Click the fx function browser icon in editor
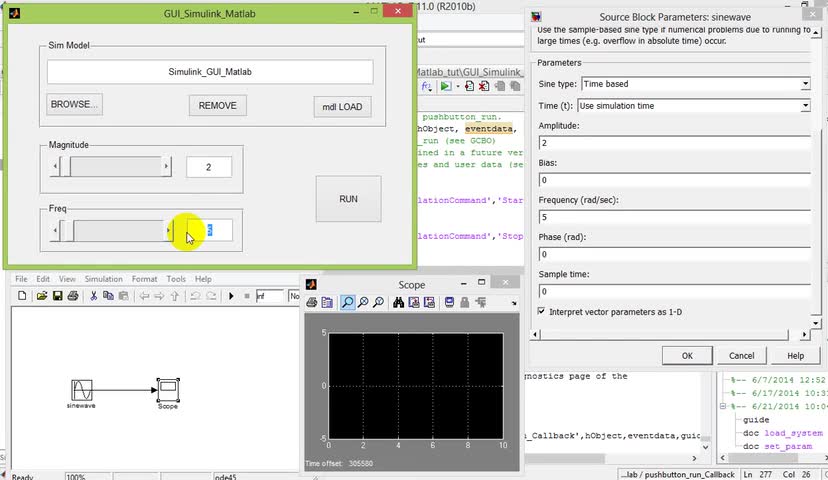Screen dimensions: 828x480 [x=426, y=86]
